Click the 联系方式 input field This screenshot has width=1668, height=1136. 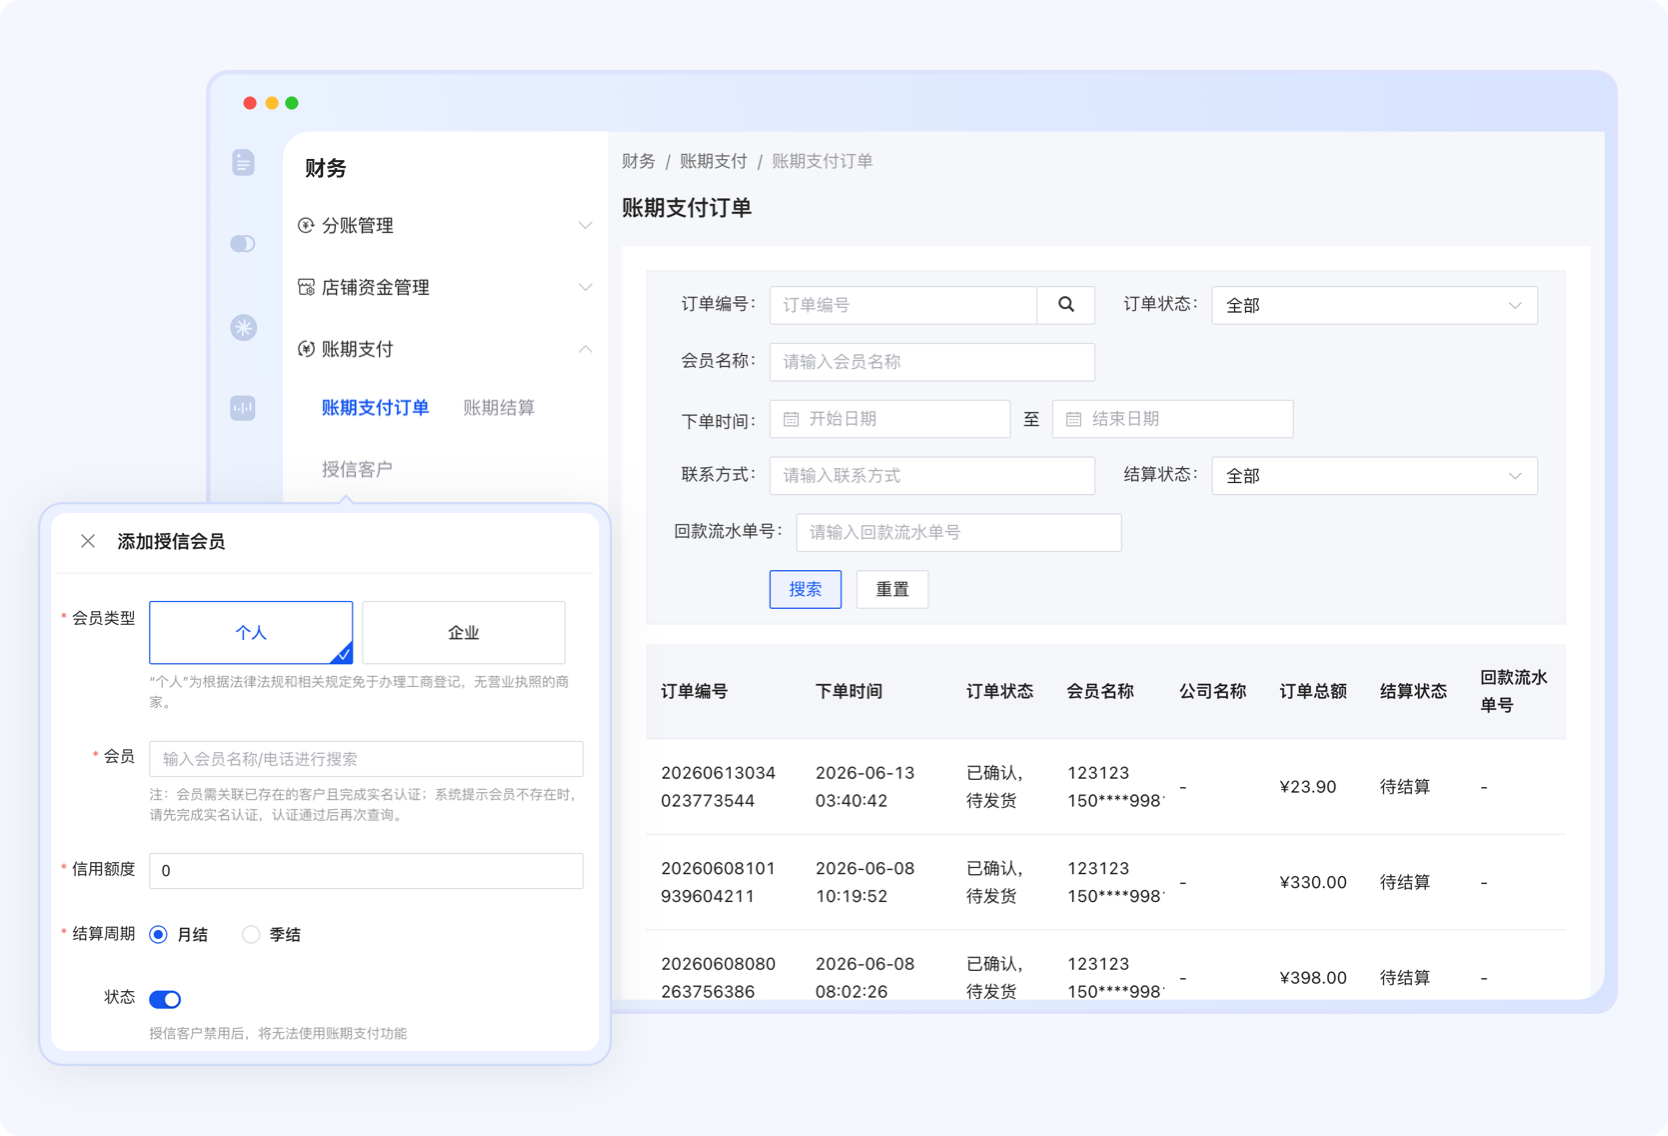[x=932, y=476]
